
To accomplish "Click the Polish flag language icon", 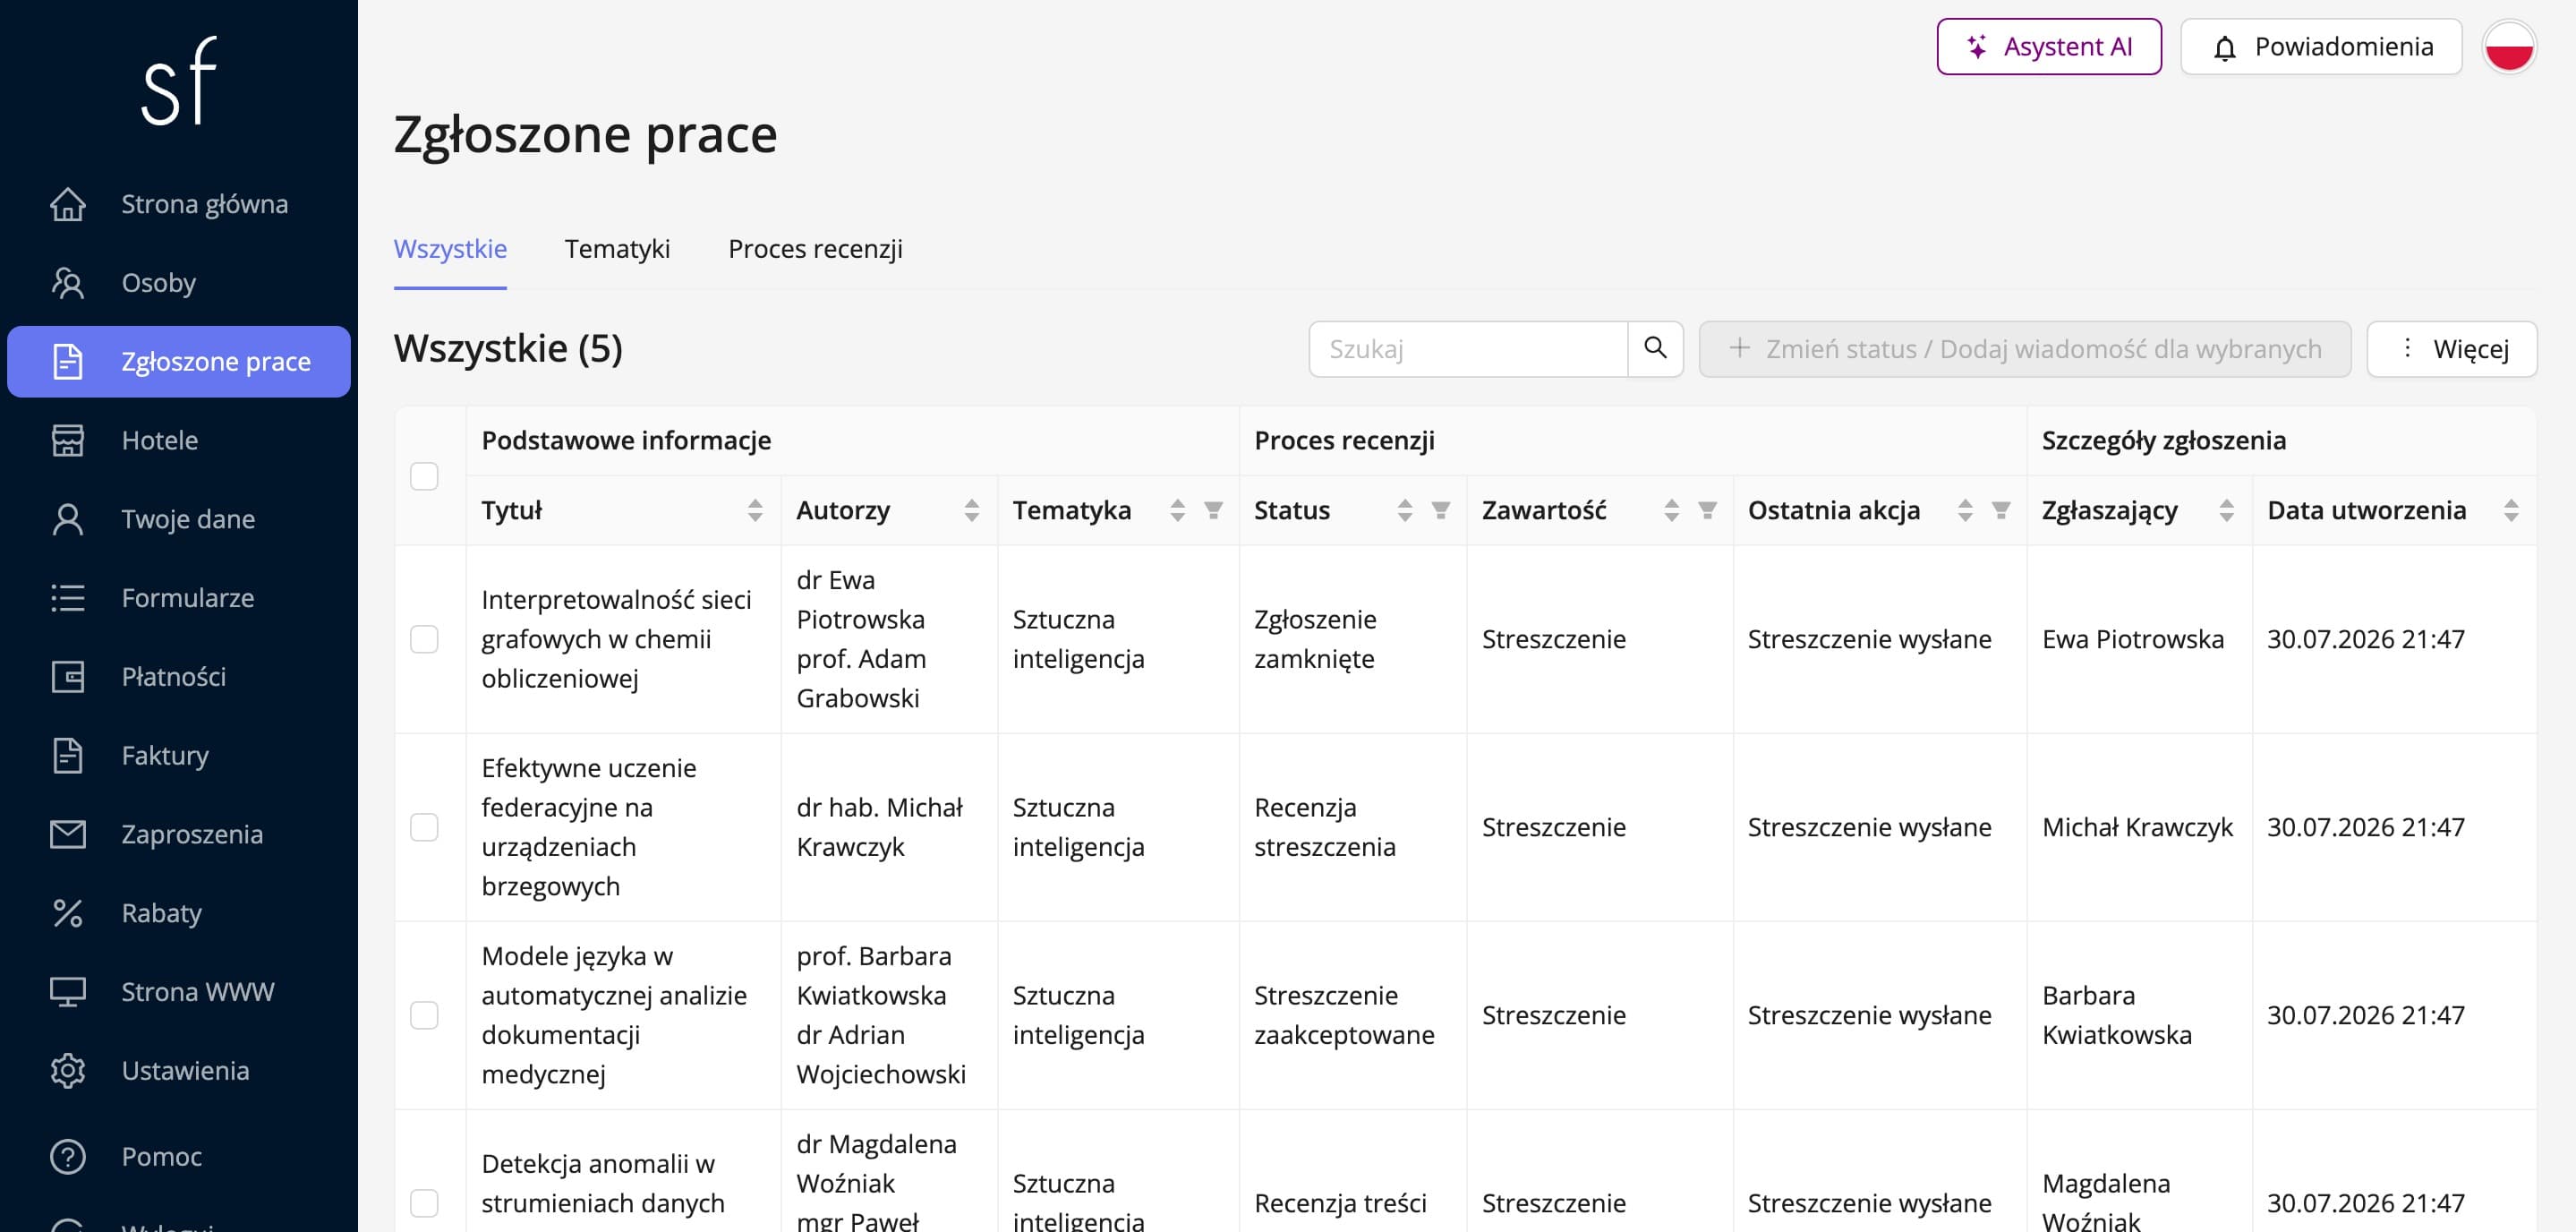I will [2509, 47].
